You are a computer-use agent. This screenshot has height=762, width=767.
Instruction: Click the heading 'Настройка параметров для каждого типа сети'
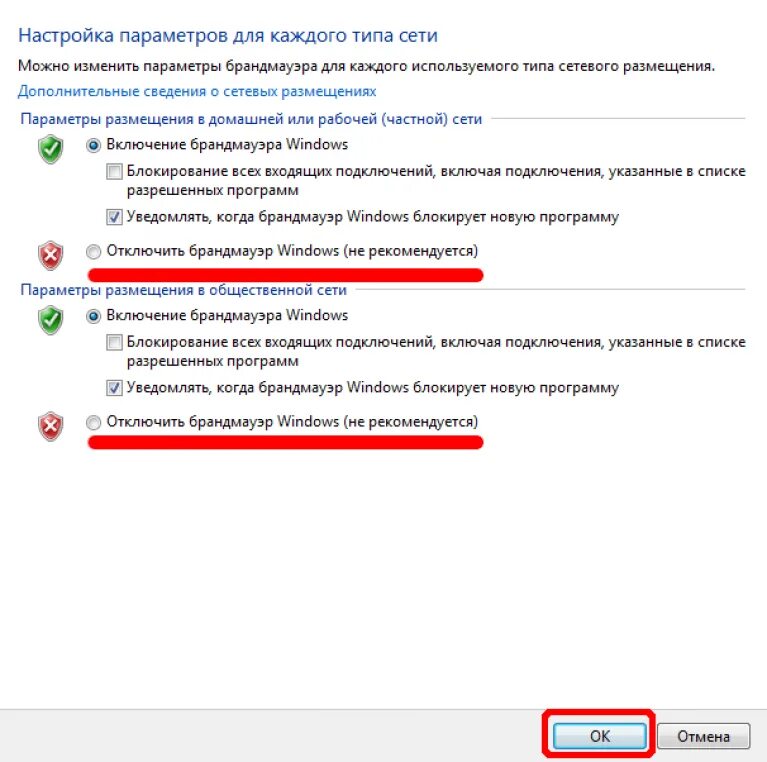tap(227, 36)
